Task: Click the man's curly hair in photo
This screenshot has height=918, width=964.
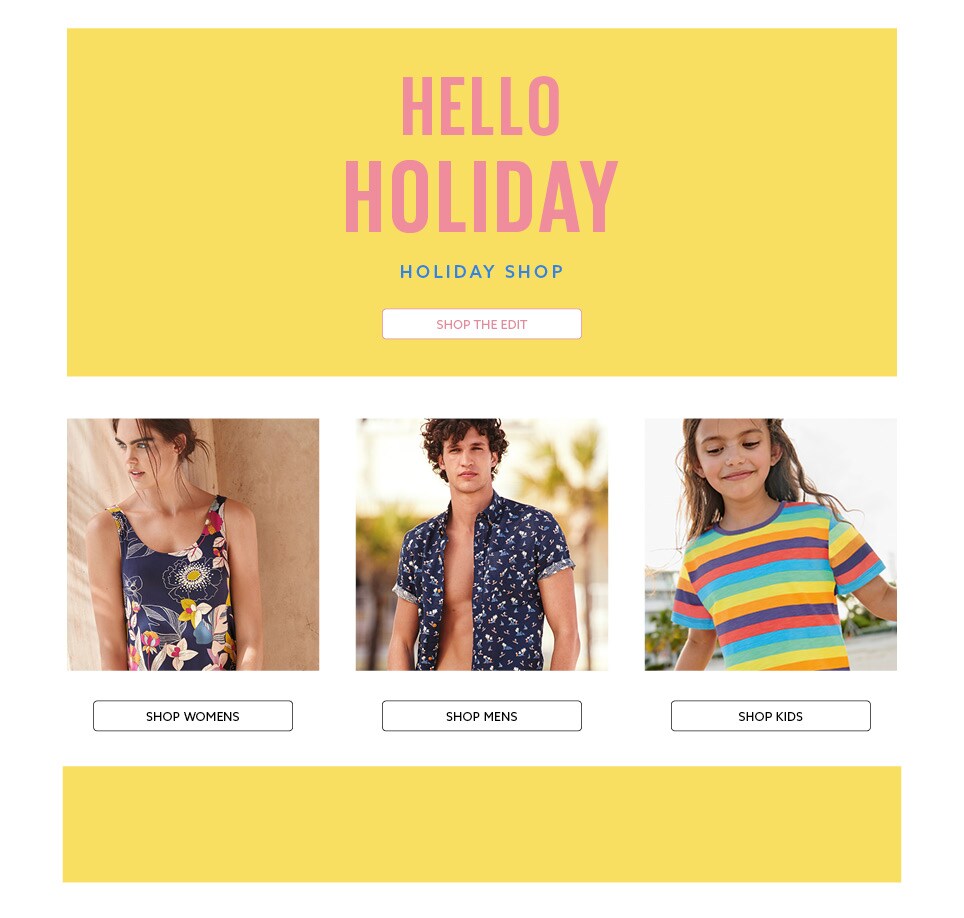Action: coord(464,438)
